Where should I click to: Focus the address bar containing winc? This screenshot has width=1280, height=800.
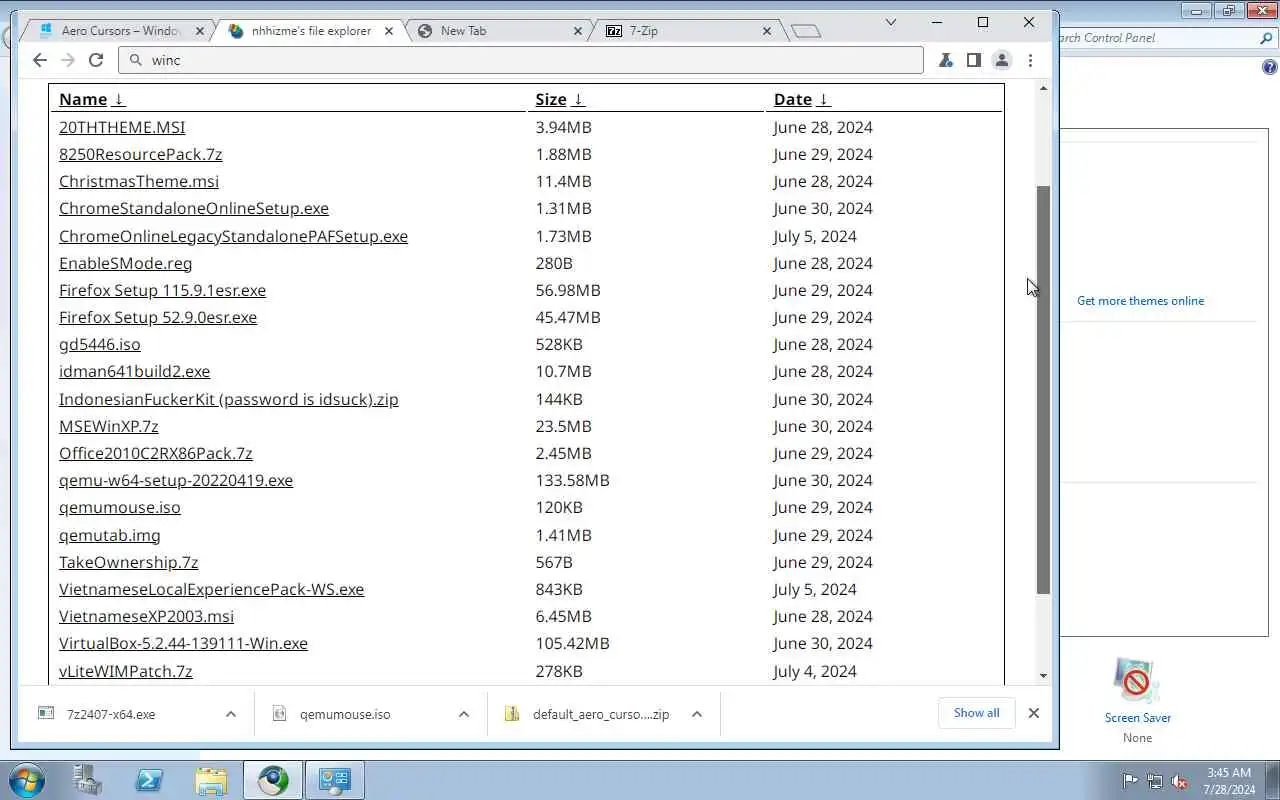pos(520,60)
